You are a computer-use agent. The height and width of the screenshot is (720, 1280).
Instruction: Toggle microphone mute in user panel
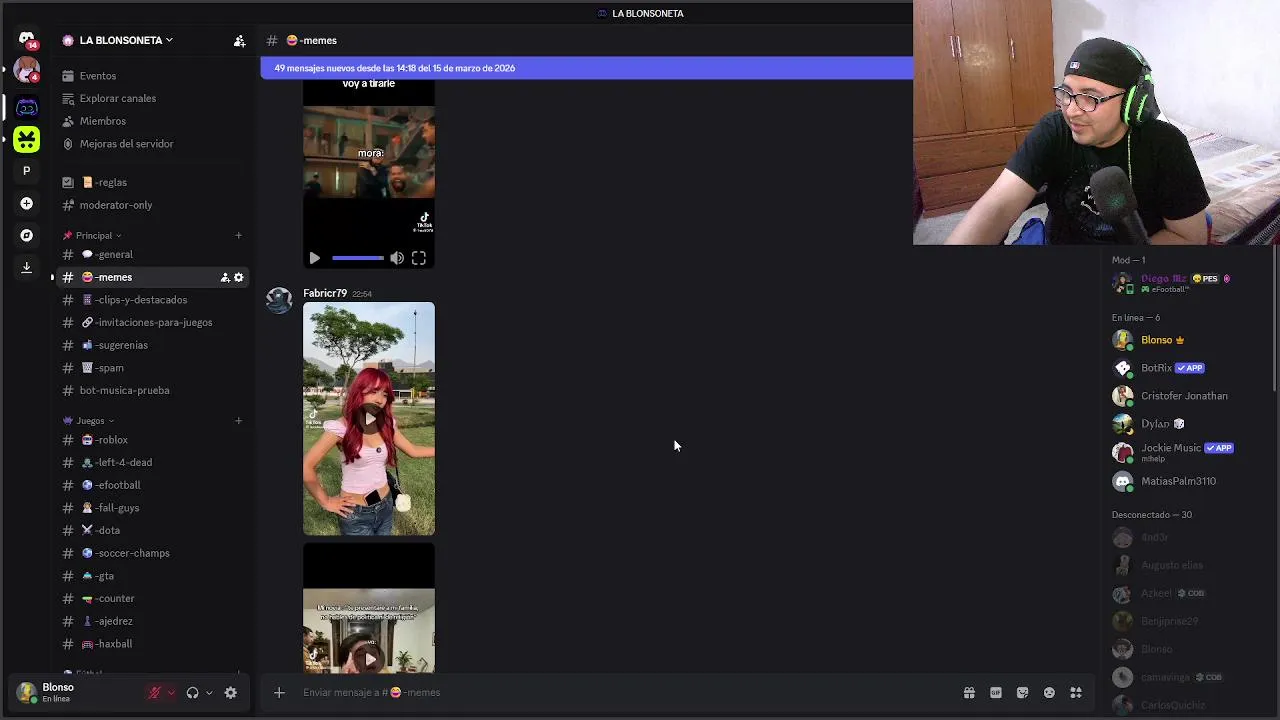coord(154,692)
